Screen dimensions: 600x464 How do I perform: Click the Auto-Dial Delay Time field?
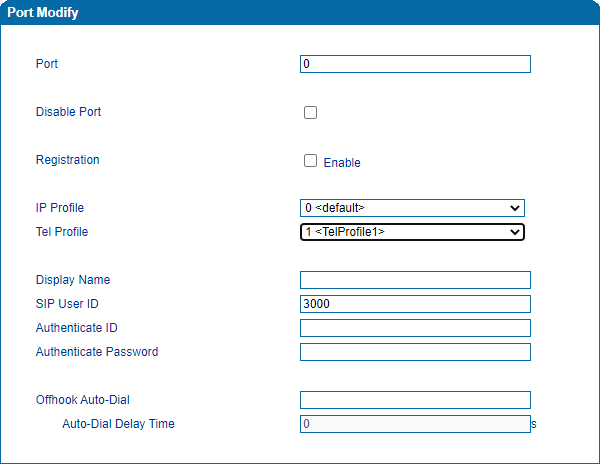[x=414, y=424]
